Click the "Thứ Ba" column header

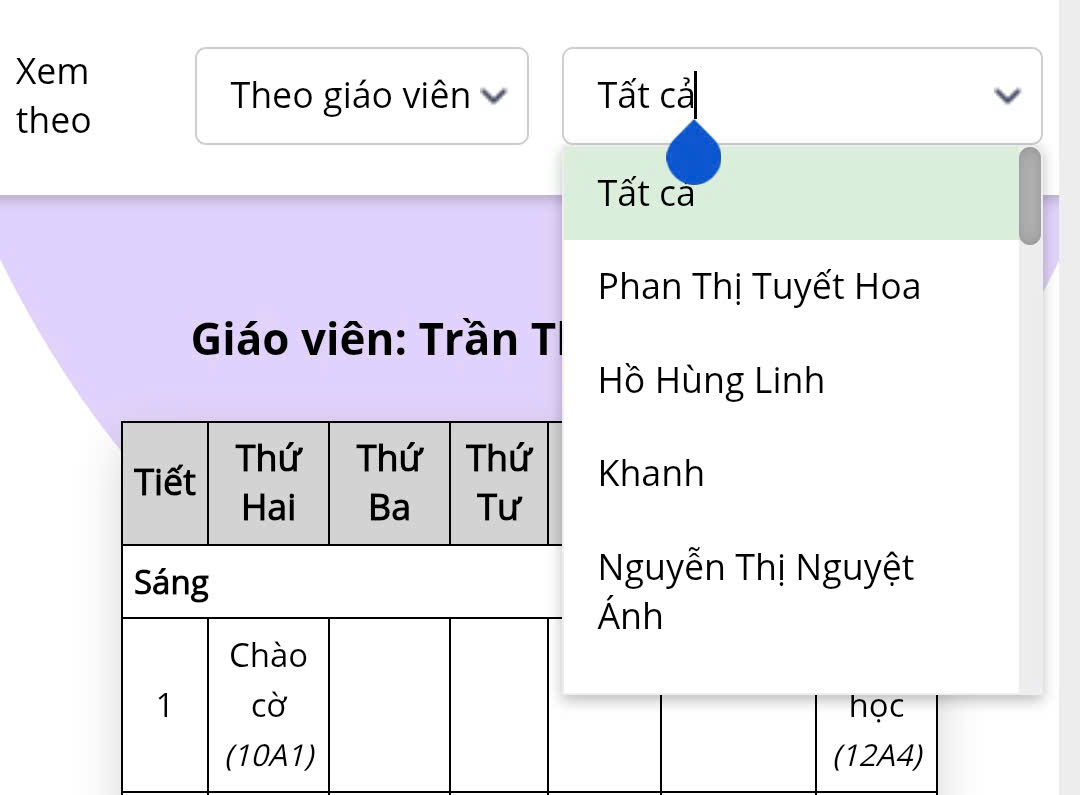[x=389, y=483]
